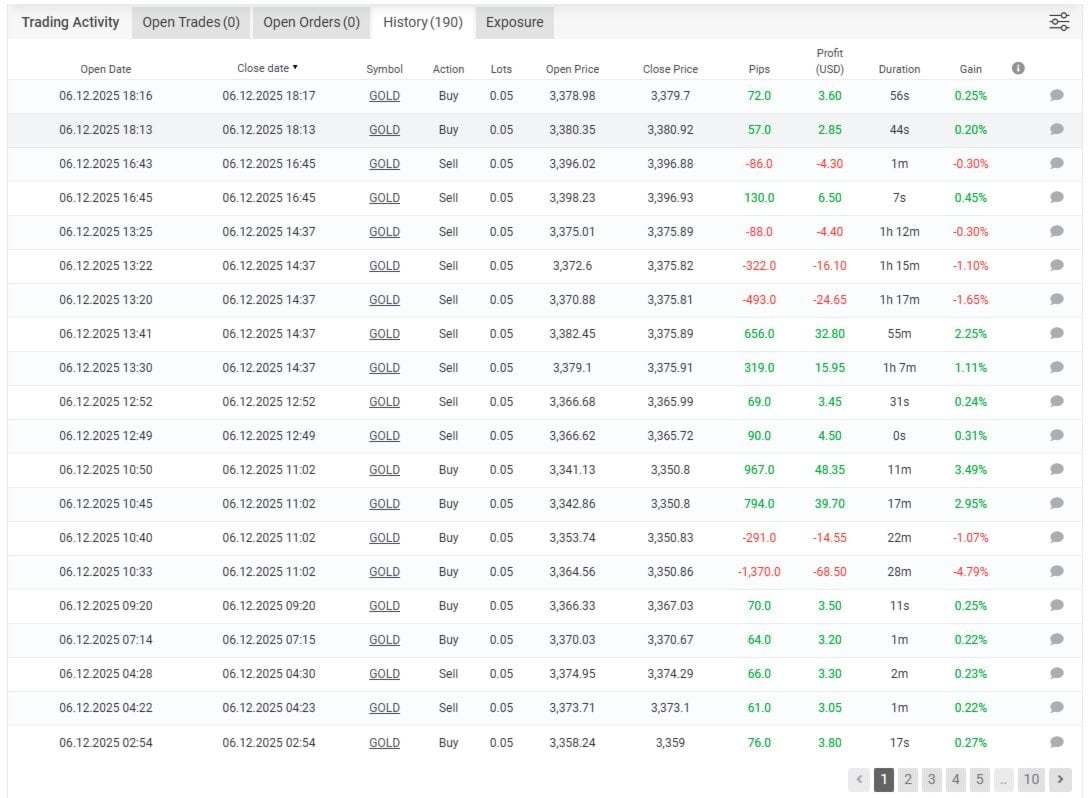Click the -68.50 profit value
Viewport: 1089px width, 798px height.
point(829,572)
